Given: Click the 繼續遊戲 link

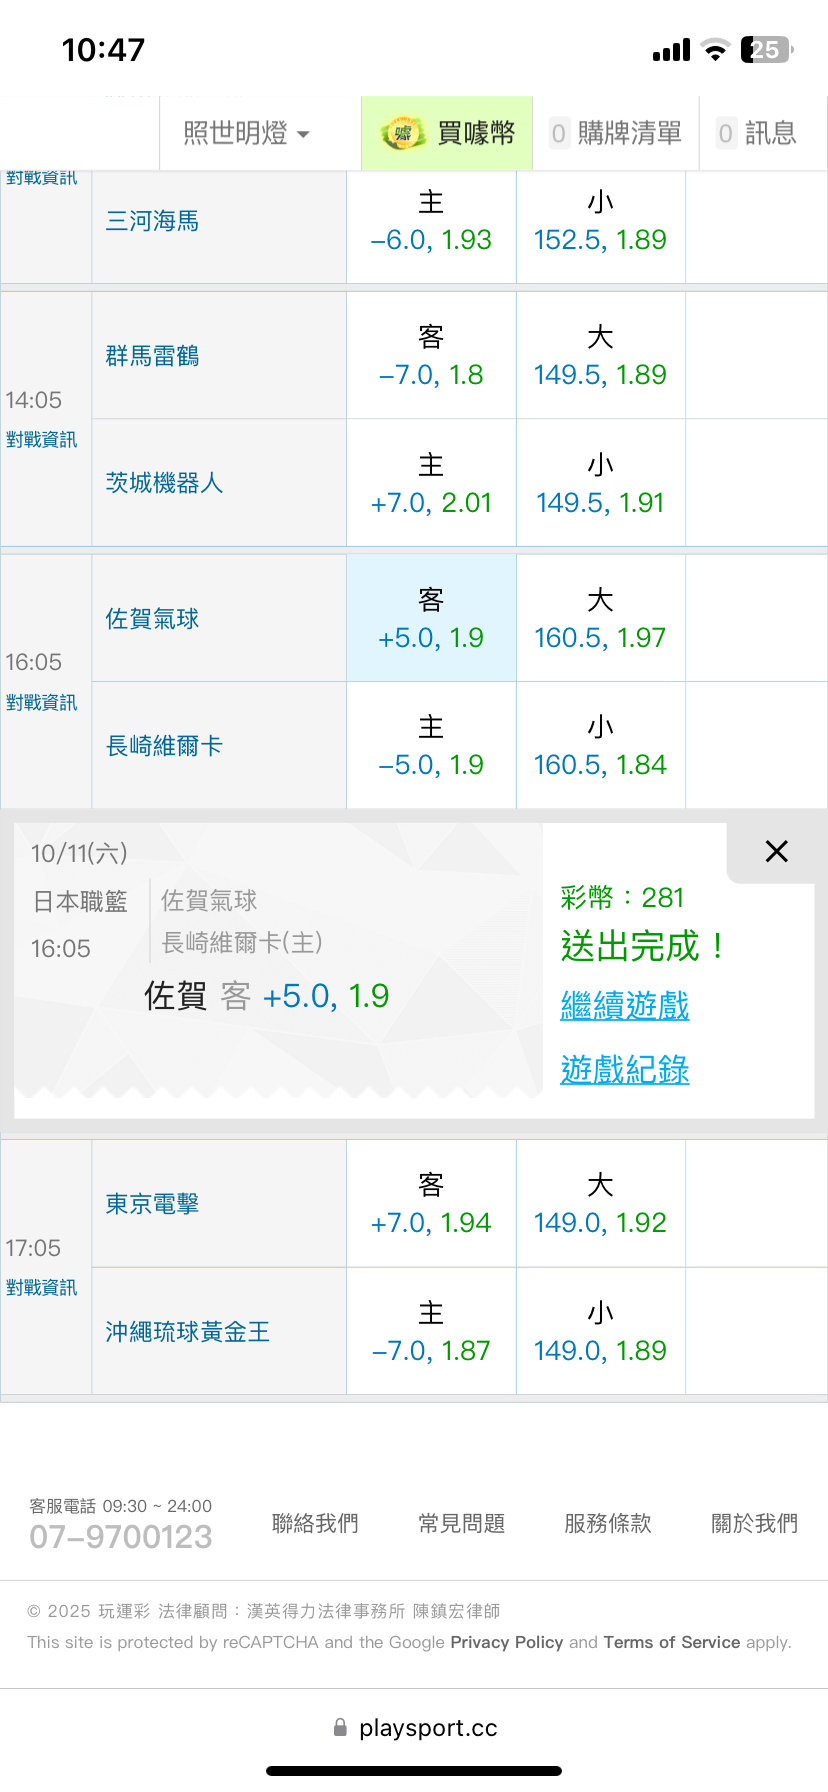Looking at the screenshot, I should point(625,1005).
